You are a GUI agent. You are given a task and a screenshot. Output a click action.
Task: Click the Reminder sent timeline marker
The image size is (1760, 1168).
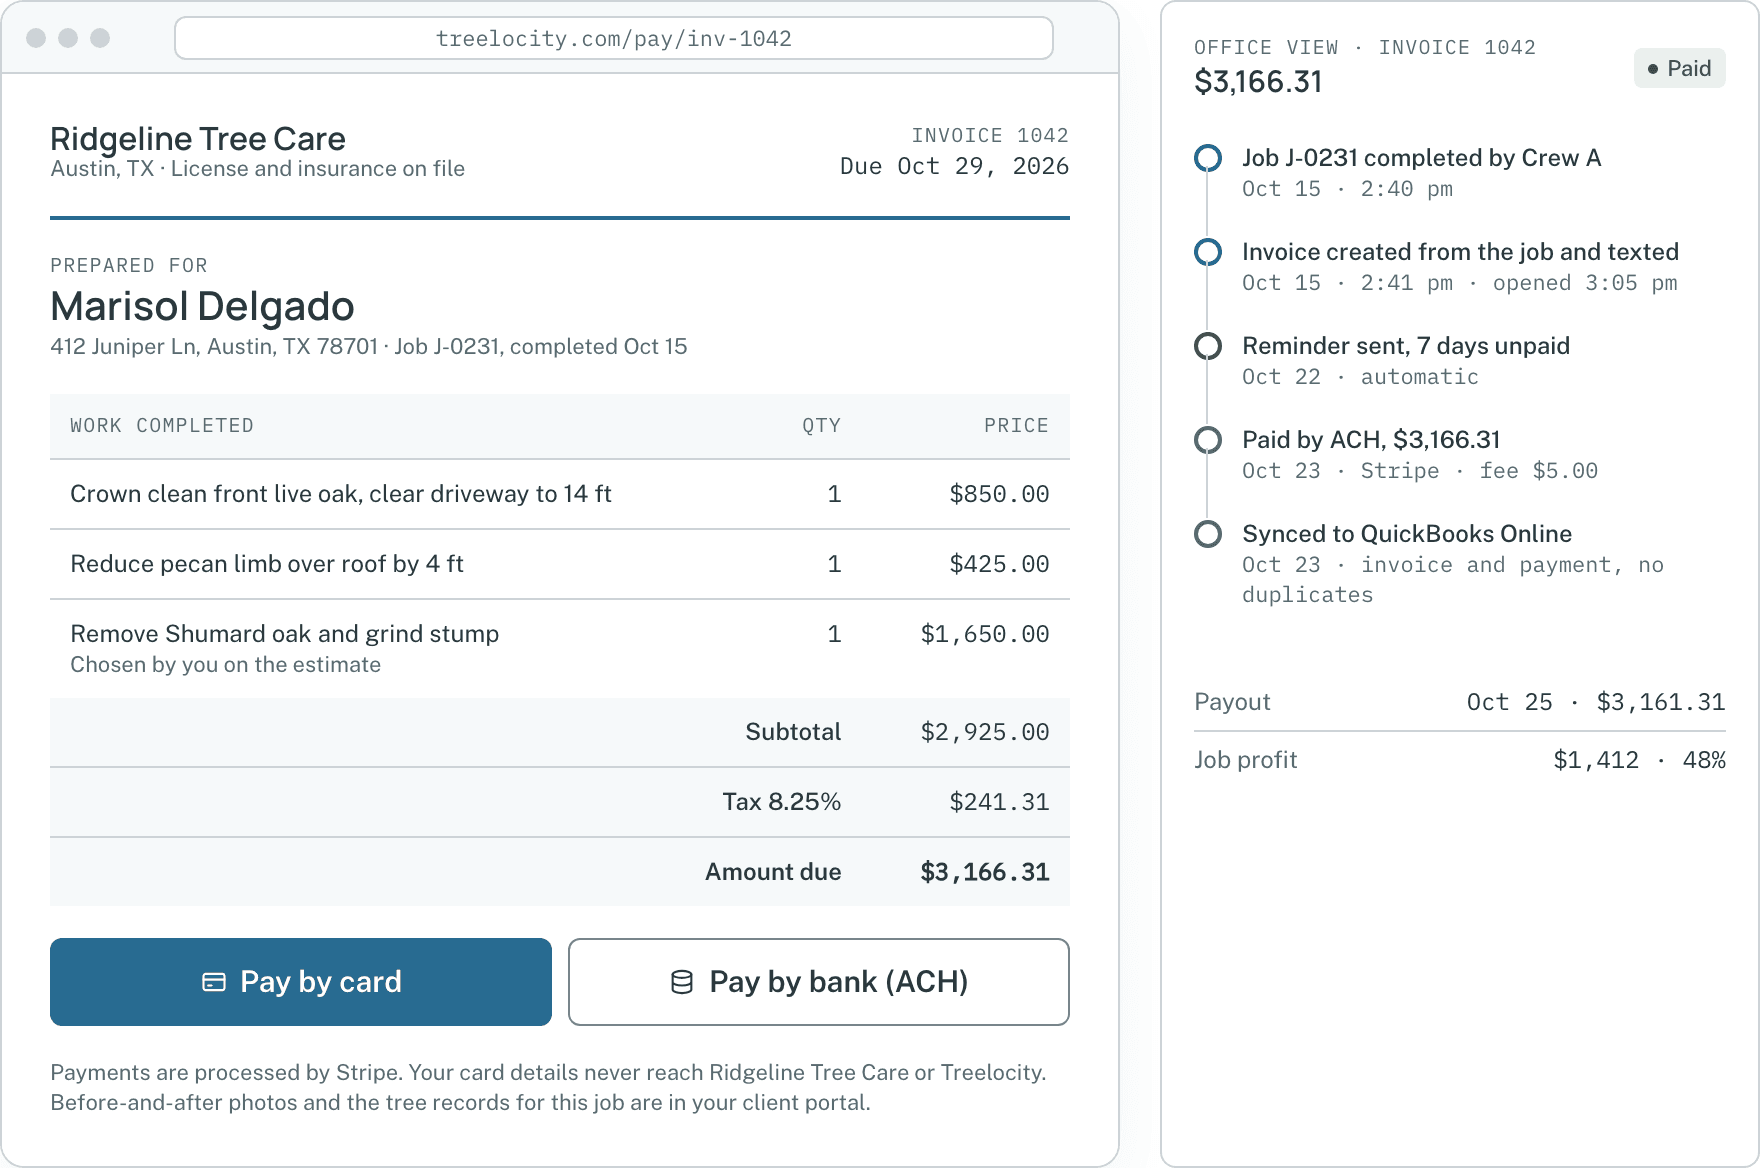click(x=1208, y=346)
